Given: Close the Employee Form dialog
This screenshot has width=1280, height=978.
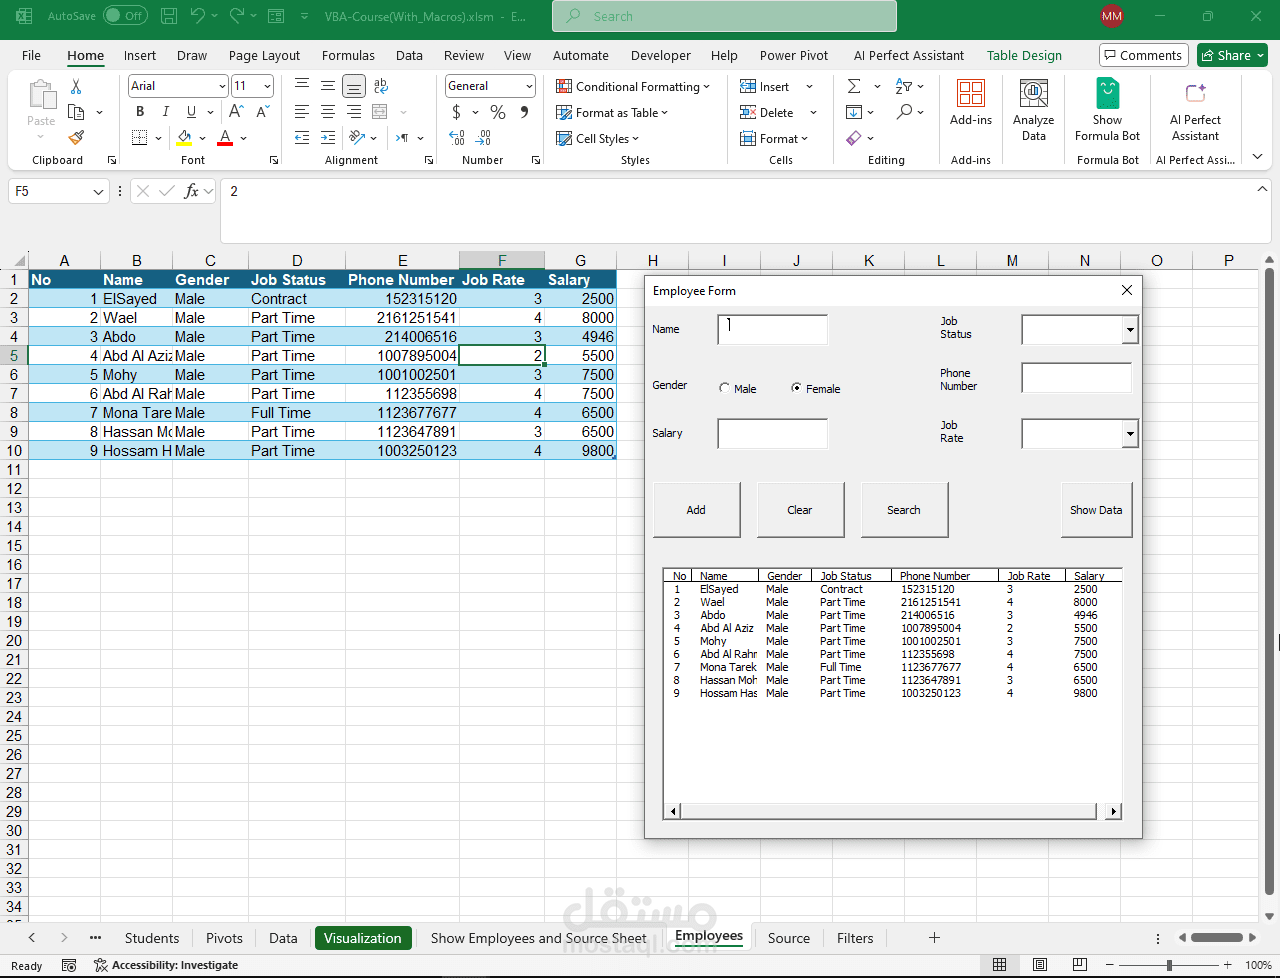Looking at the screenshot, I should [x=1127, y=290].
